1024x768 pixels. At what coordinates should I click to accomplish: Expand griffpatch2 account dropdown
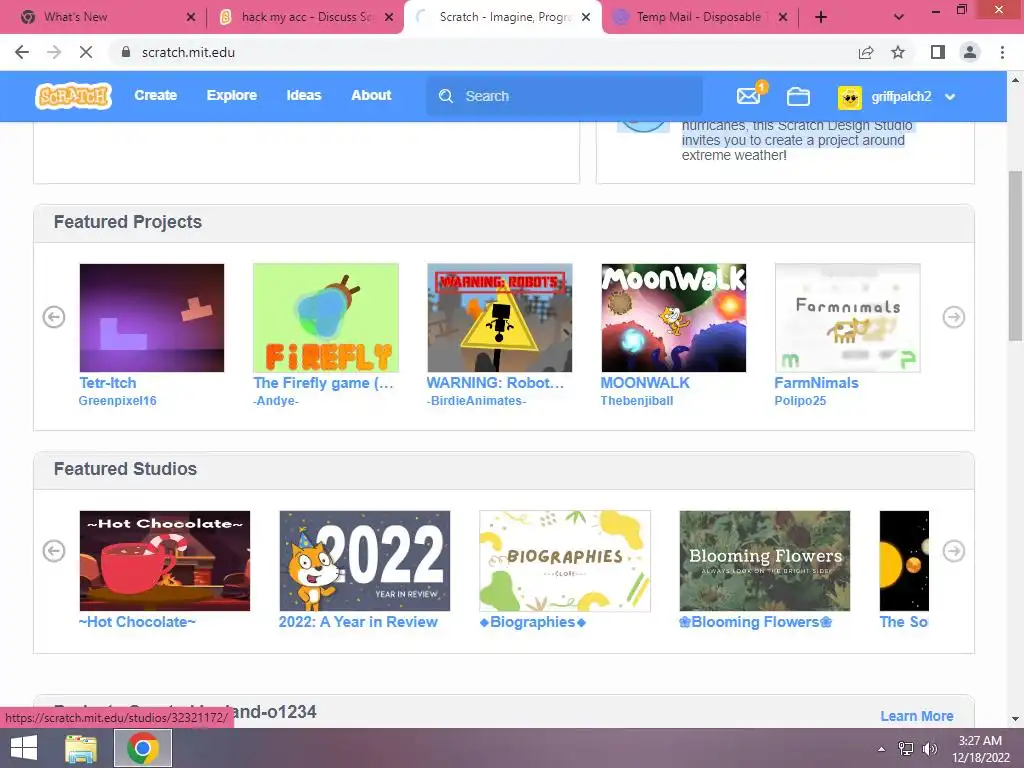[950, 97]
